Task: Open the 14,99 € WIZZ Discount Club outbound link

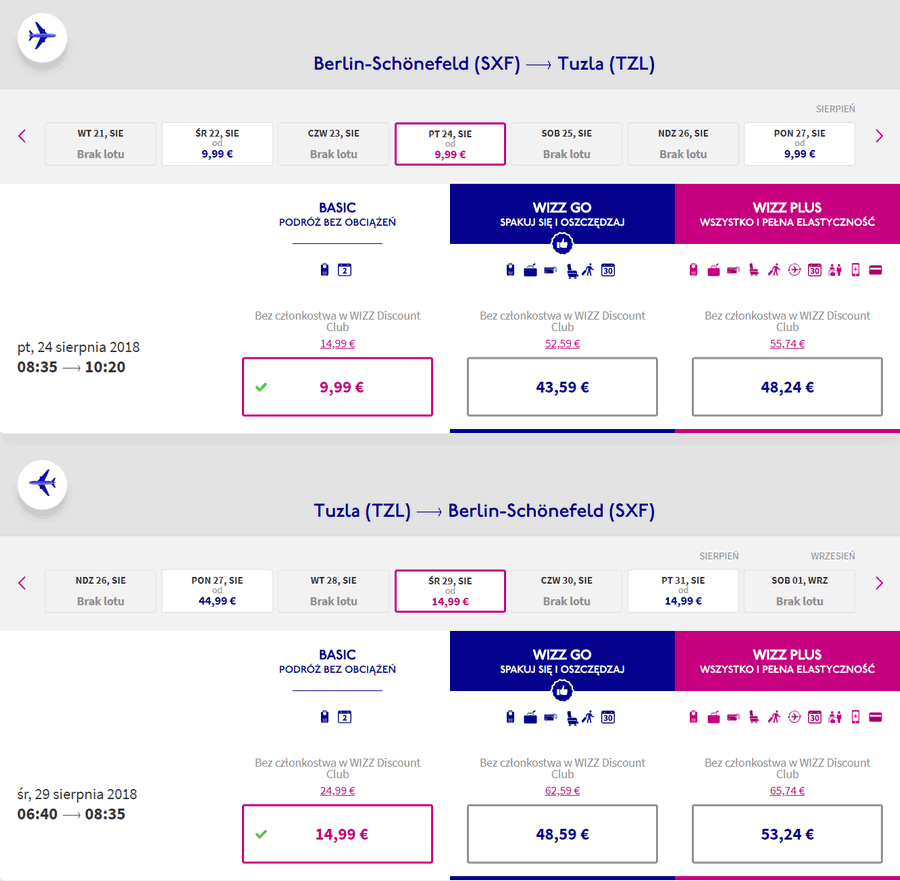Action: tap(338, 344)
